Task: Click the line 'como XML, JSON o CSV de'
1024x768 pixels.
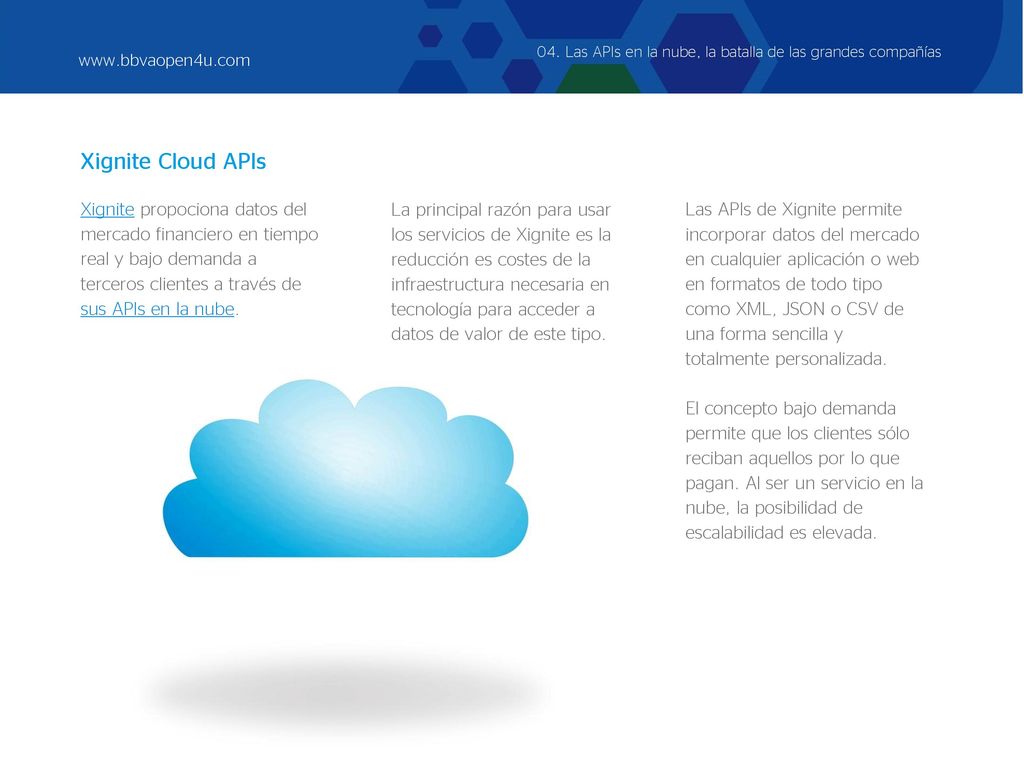Action: click(794, 309)
